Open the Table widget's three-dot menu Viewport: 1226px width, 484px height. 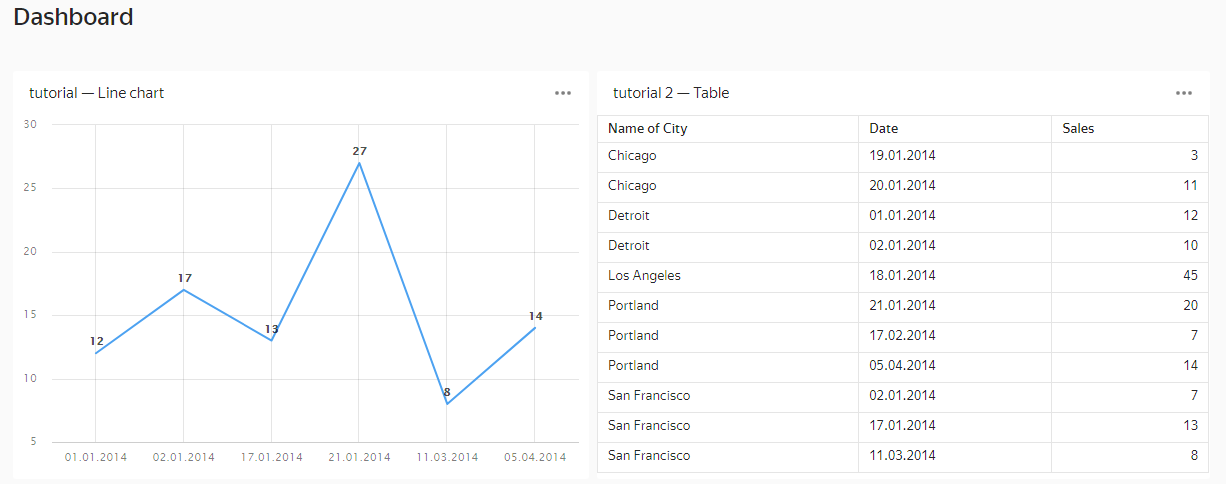point(1184,93)
